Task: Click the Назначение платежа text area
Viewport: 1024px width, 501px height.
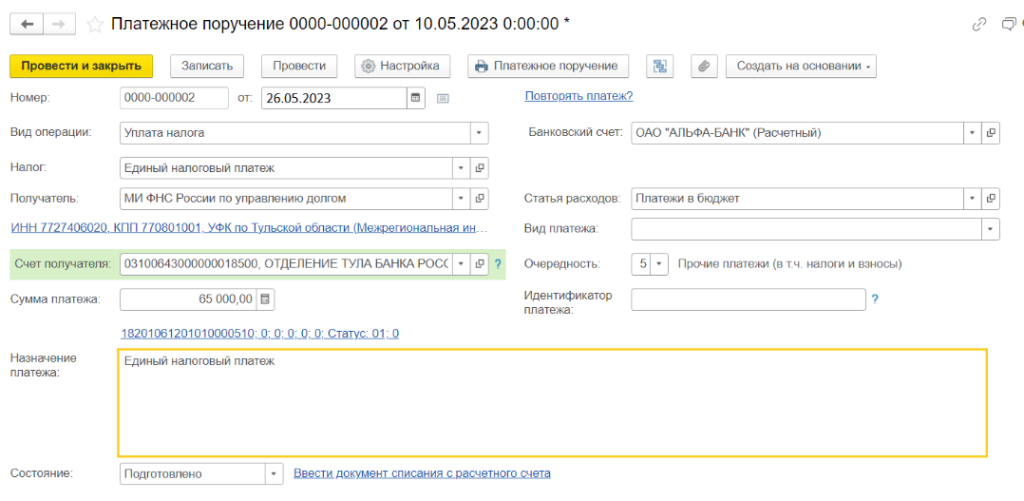Action: [x=552, y=402]
